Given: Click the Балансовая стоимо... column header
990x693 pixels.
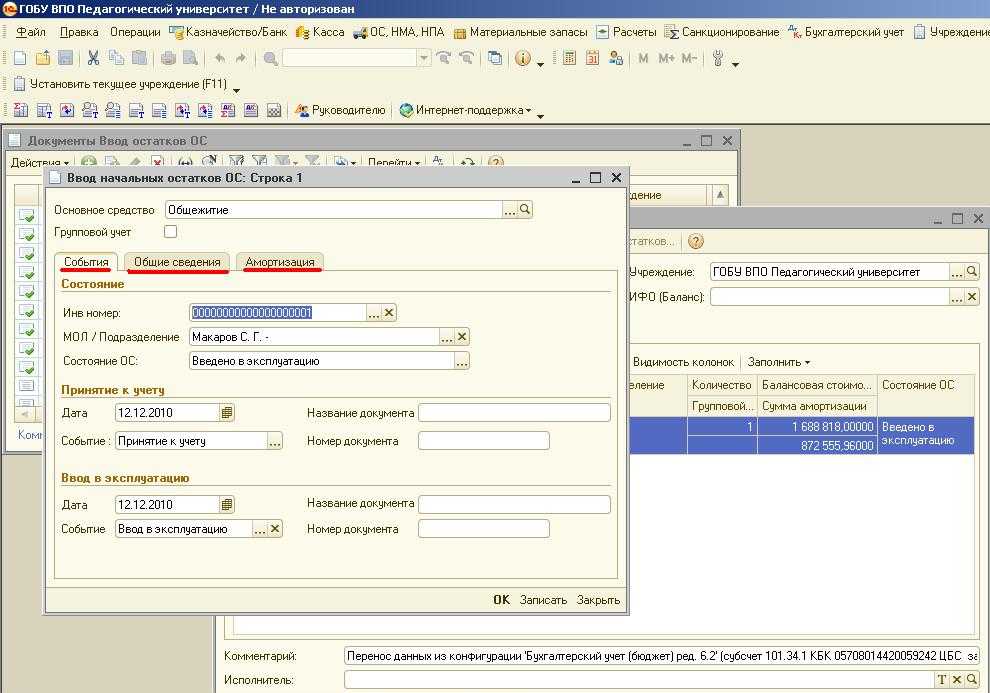Looking at the screenshot, I should click(x=817, y=385).
